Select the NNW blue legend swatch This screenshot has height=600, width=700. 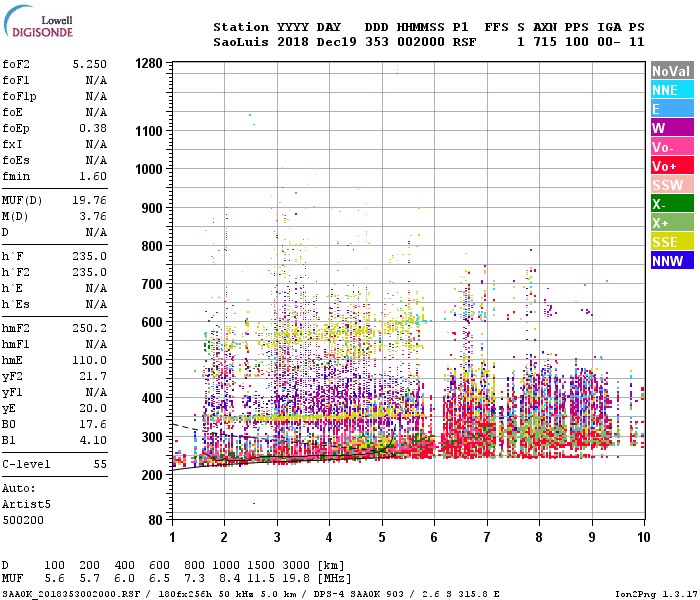[672, 261]
